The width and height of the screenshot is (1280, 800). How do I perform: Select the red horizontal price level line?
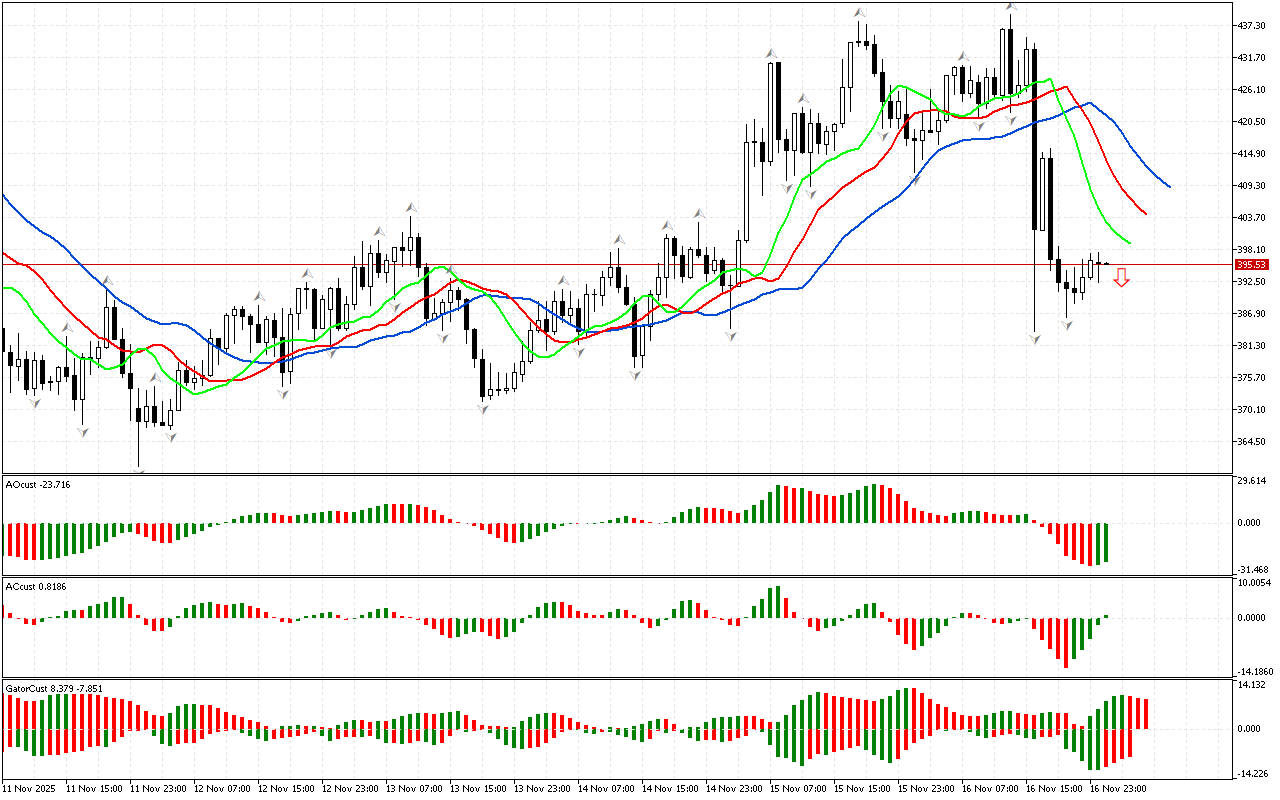[x=600, y=265]
